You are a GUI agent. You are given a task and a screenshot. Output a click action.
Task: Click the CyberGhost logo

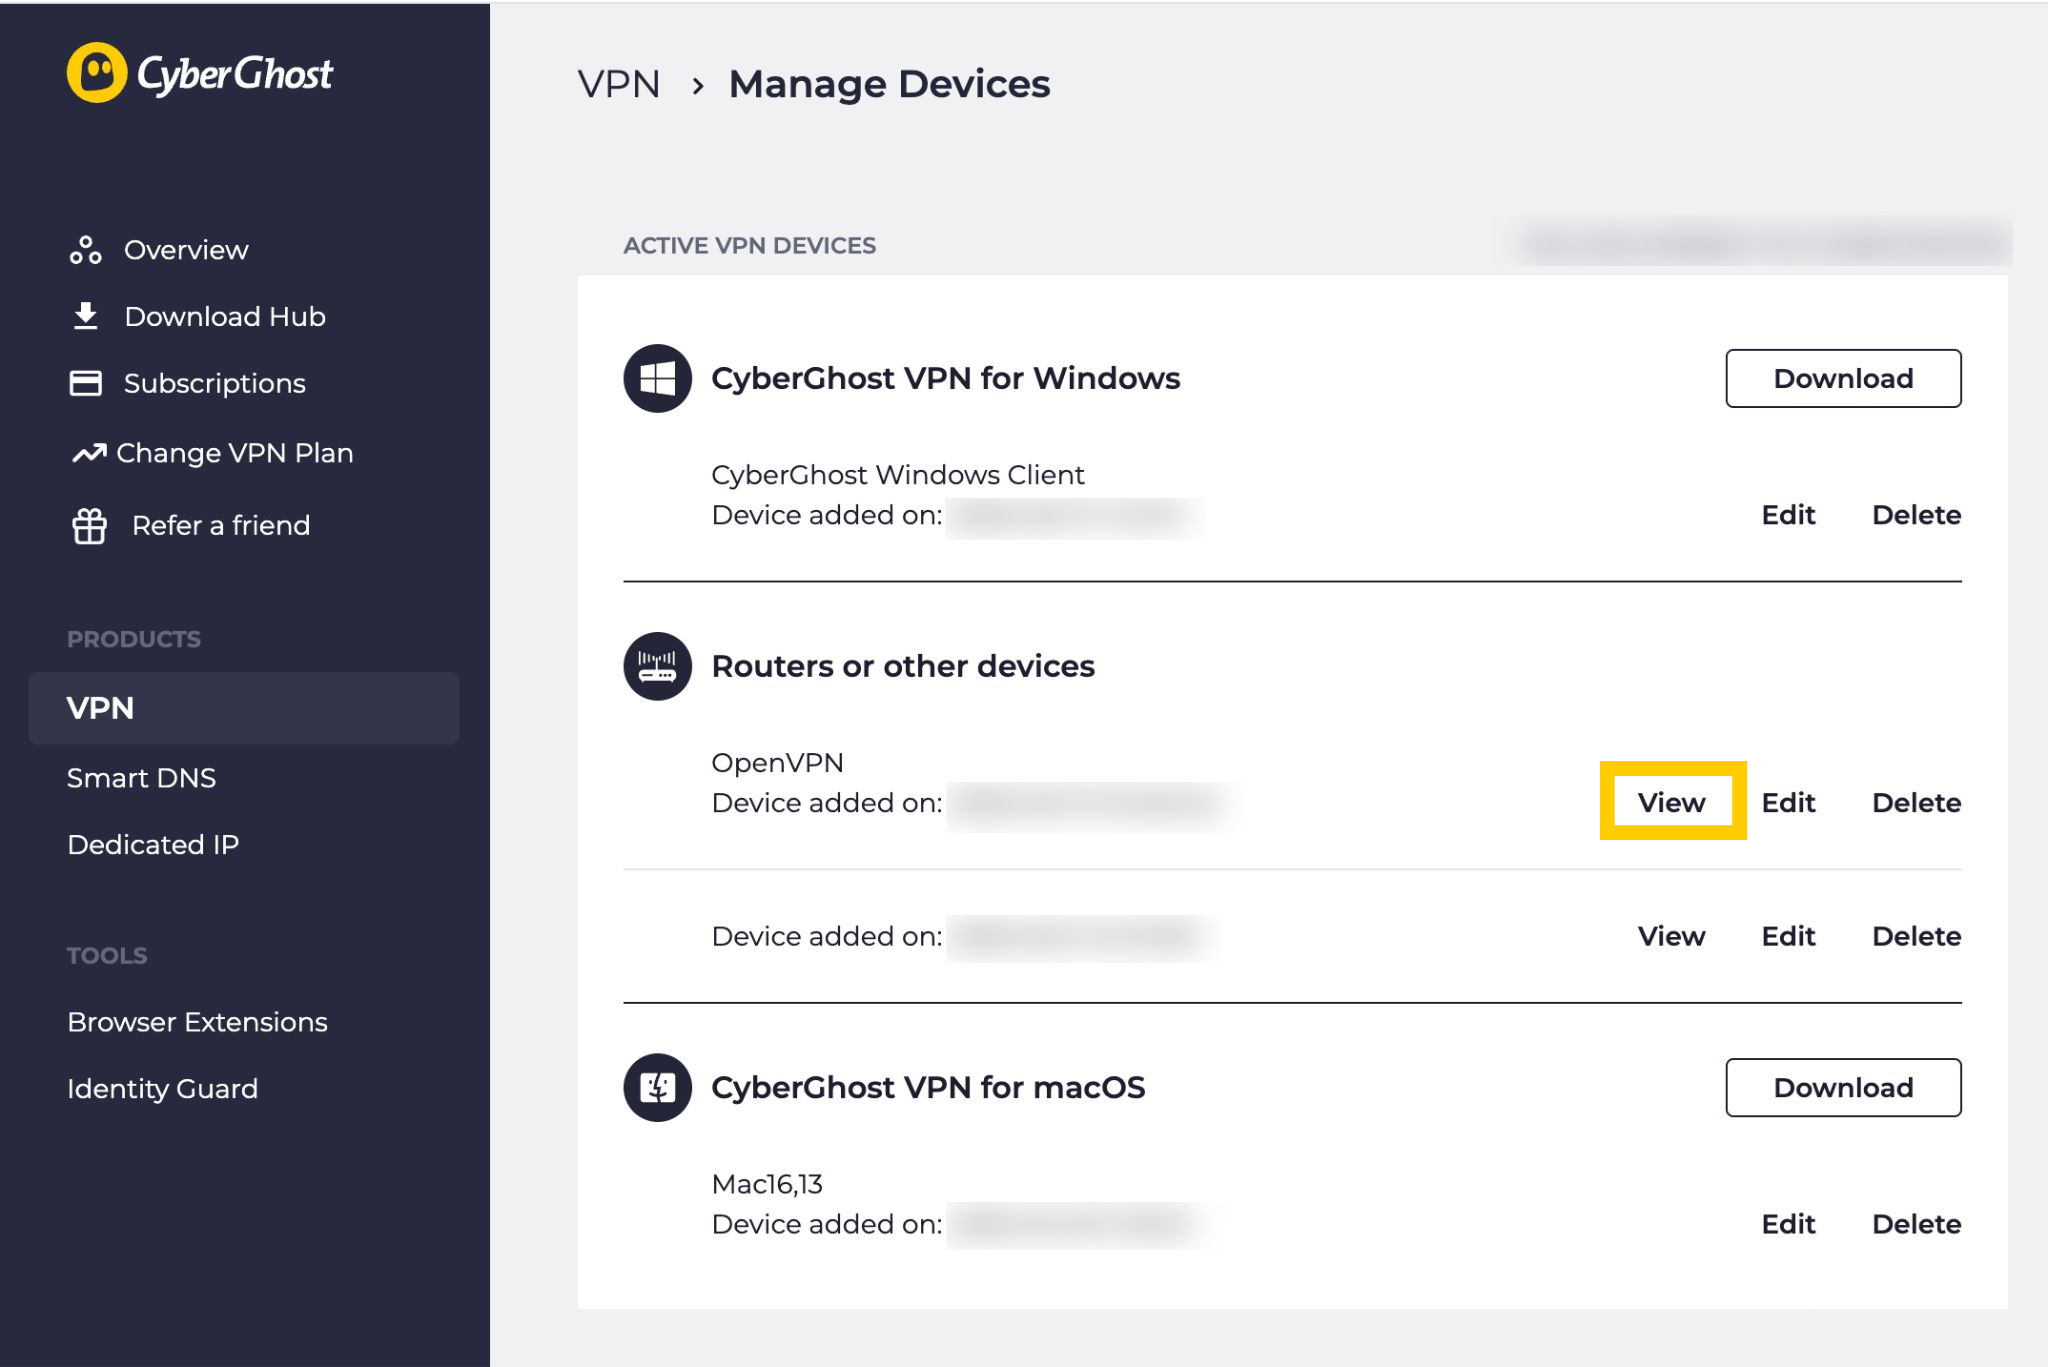tap(200, 73)
